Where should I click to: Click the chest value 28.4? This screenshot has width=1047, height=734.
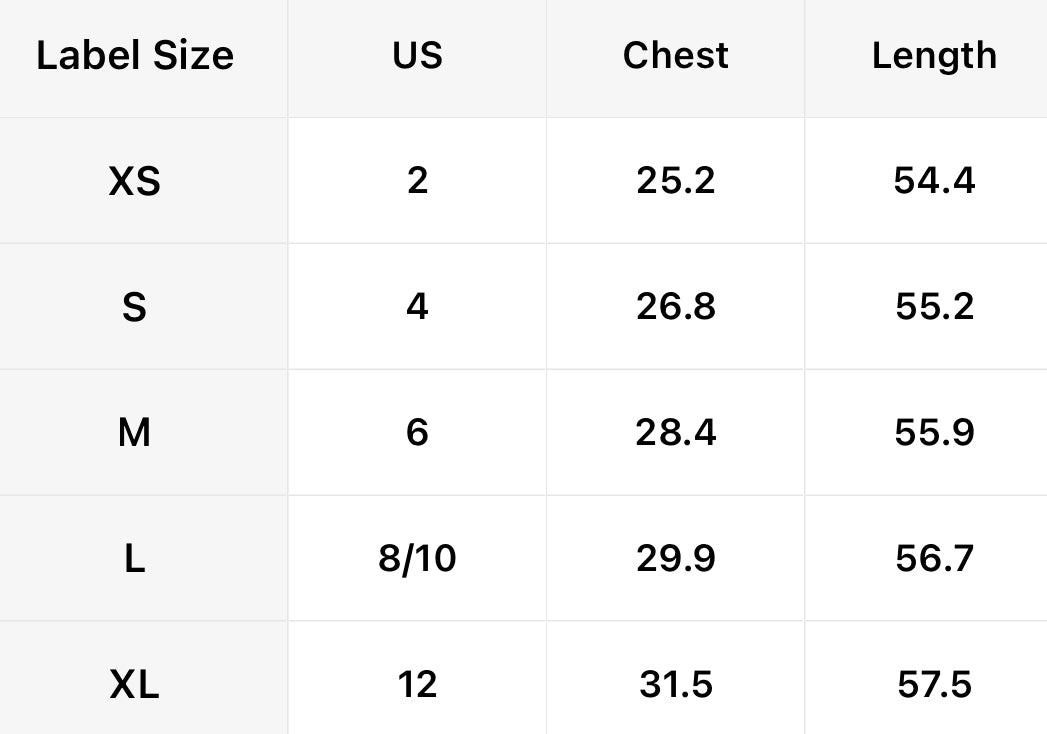click(x=675, y=433)
